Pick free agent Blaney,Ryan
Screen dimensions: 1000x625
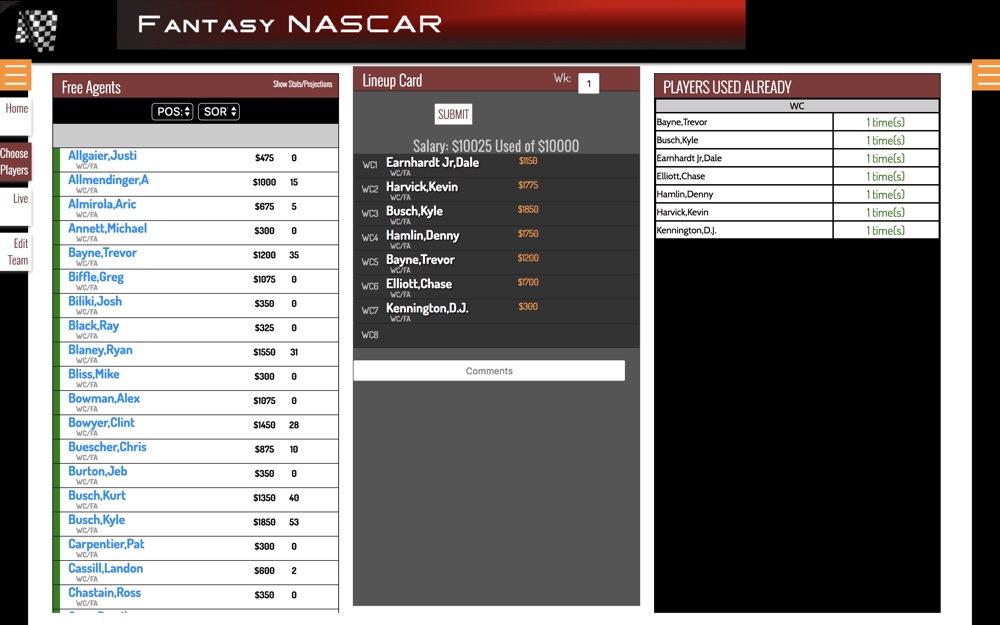[100, 349]
